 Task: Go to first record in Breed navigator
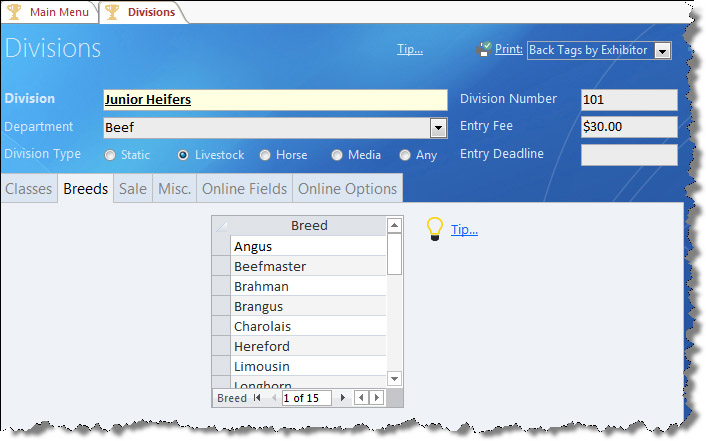(257, 398)
